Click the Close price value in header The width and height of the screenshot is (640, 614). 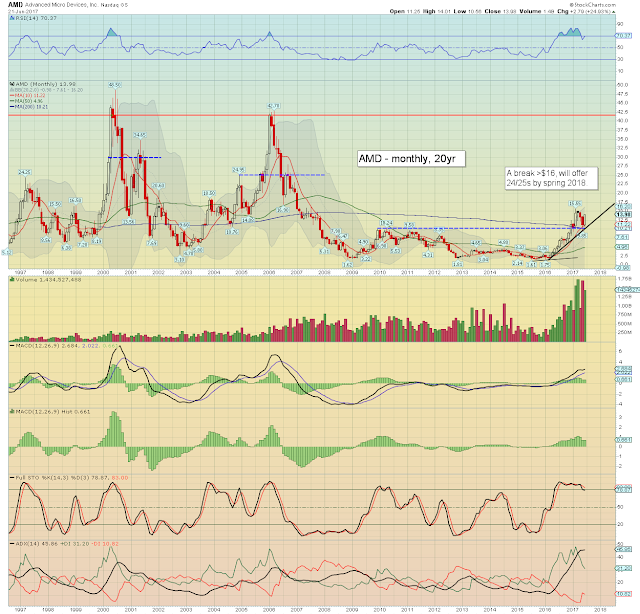tap(510, 11)
